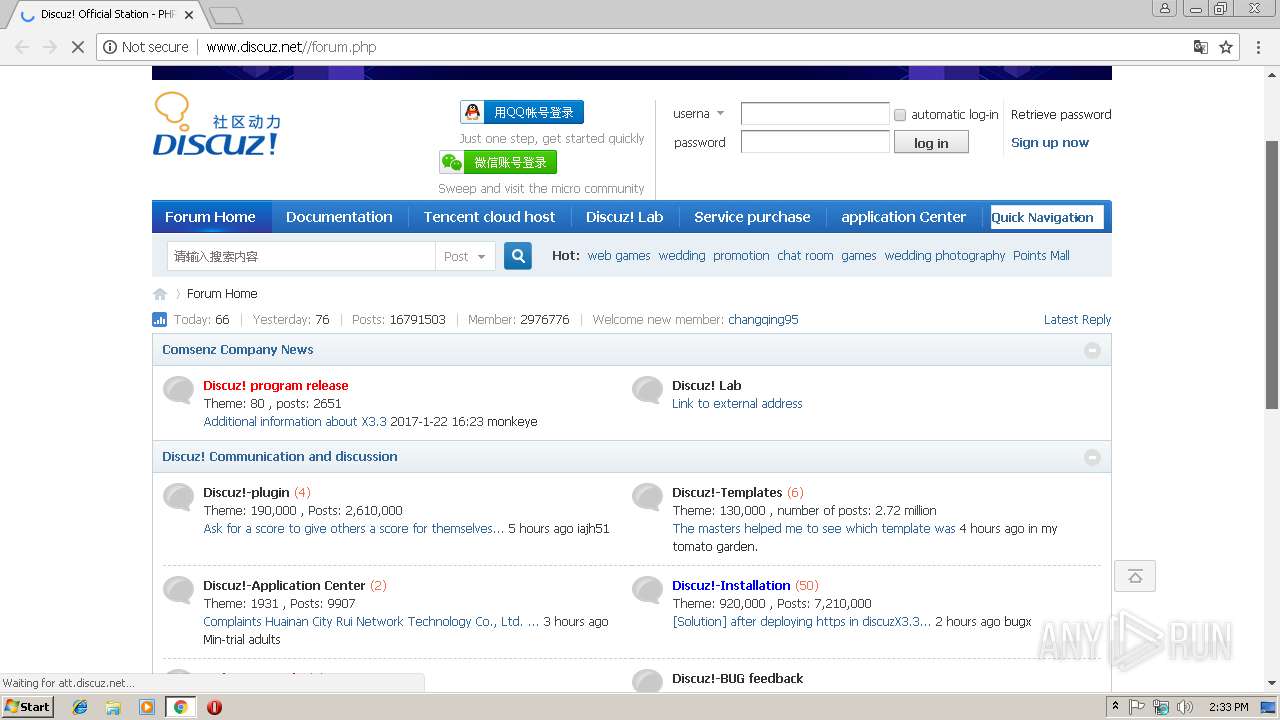Open the Tencent cloud host nav item
Screen dimensions: 1280x720
click(x=489, y=217)
